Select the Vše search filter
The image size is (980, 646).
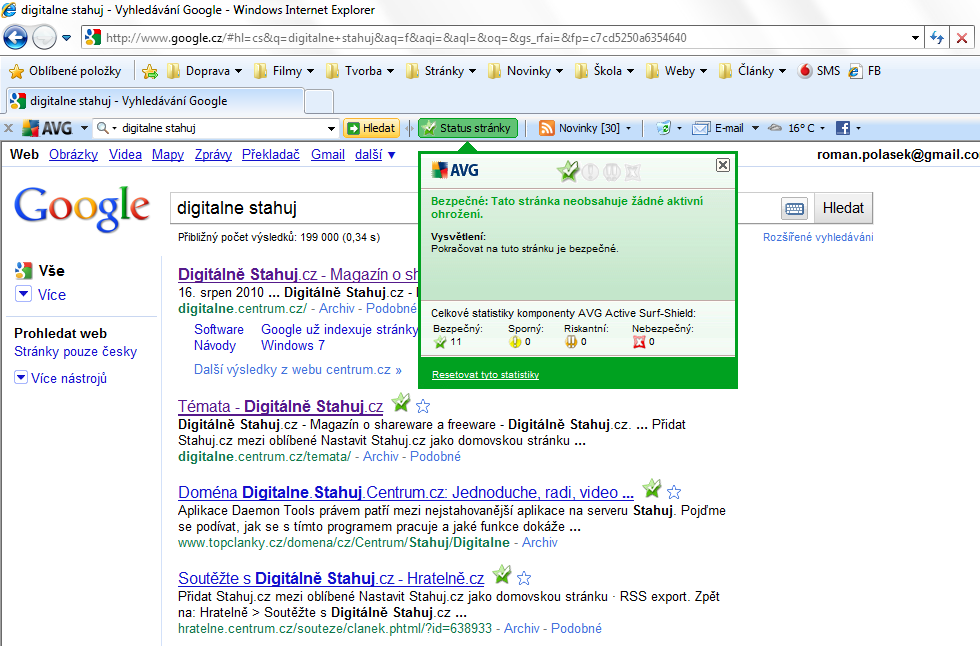40,271
